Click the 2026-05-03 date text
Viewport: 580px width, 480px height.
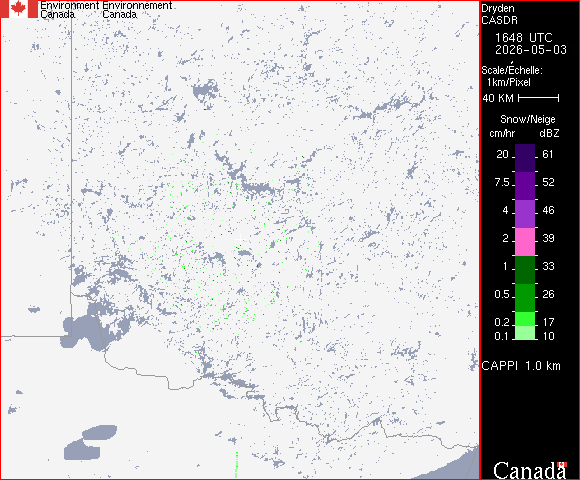point(531,50)
